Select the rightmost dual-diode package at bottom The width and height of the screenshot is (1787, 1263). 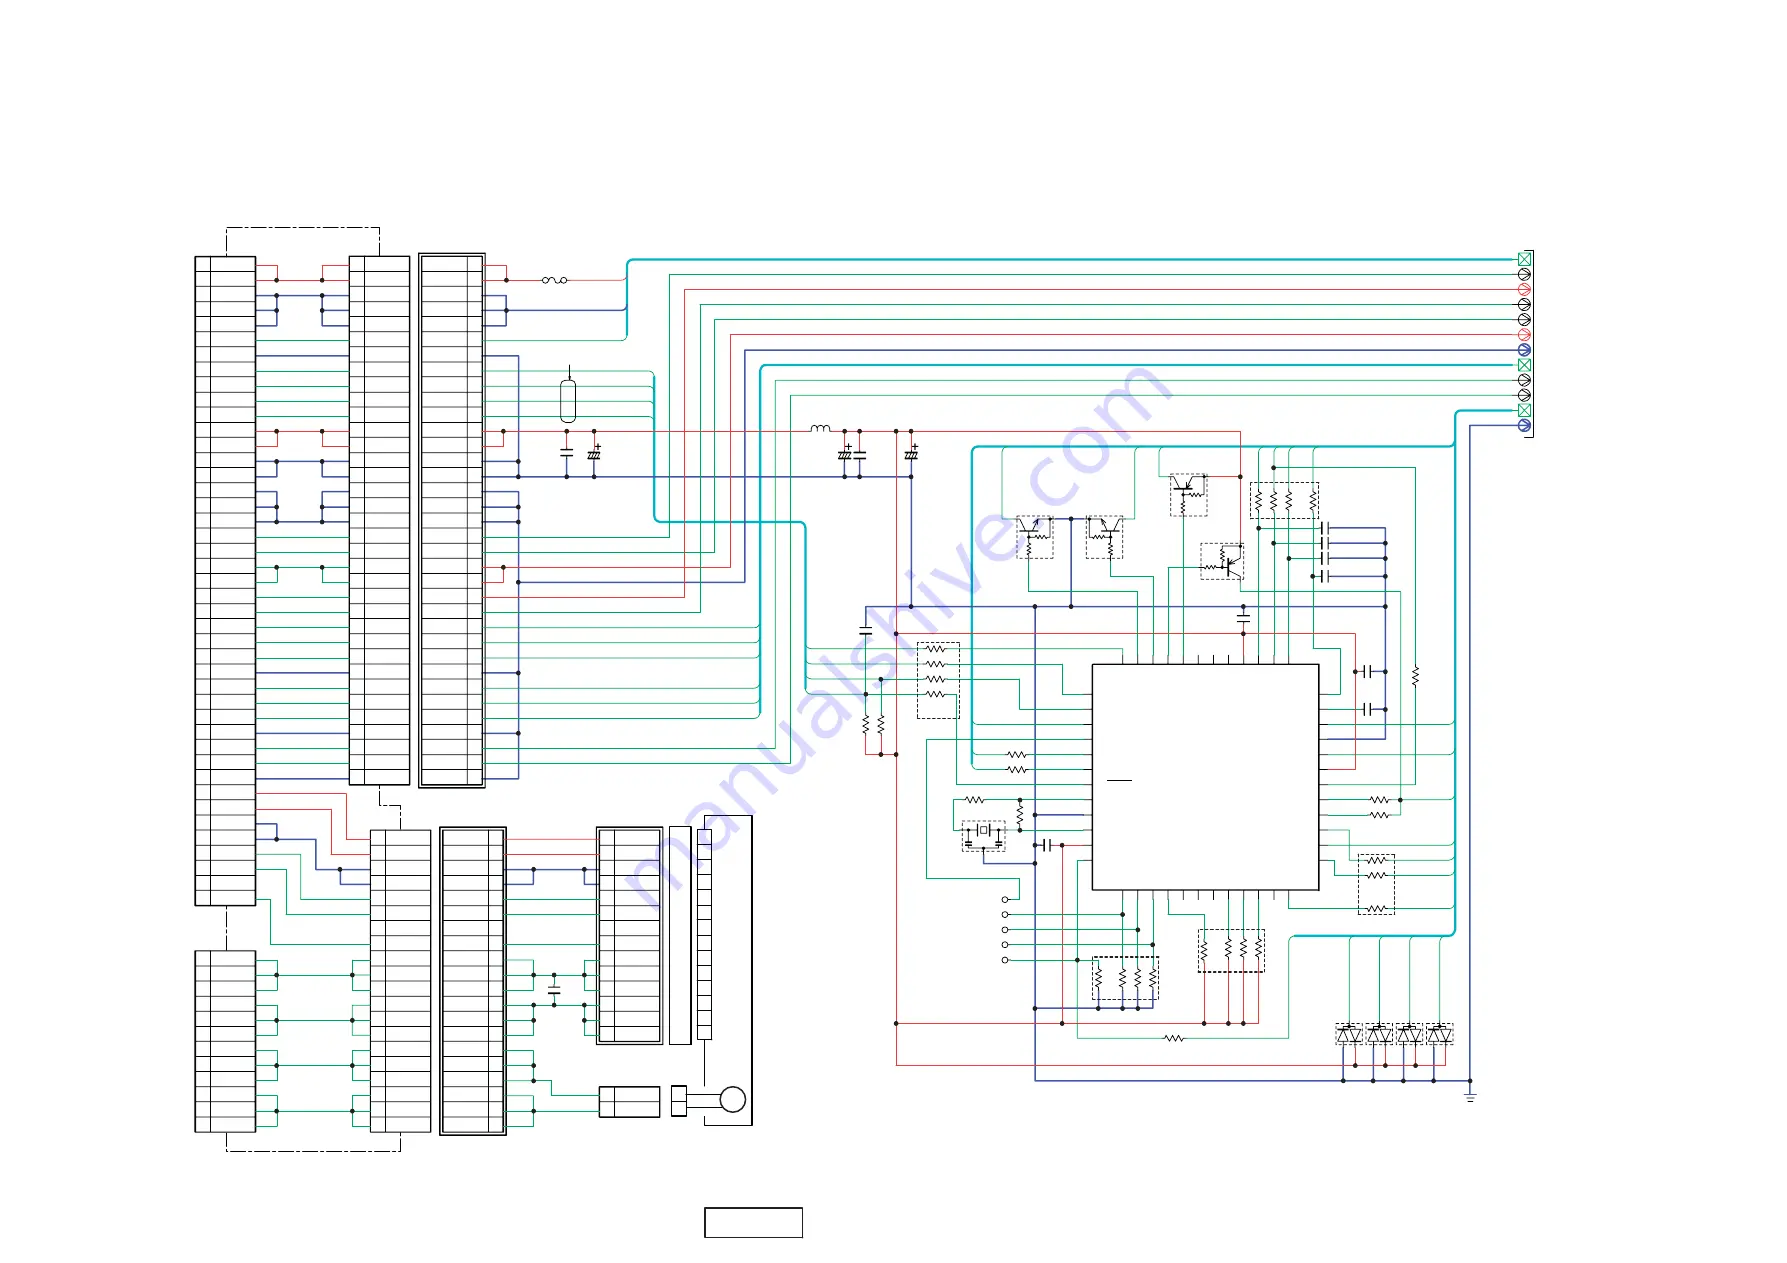1439,1034
